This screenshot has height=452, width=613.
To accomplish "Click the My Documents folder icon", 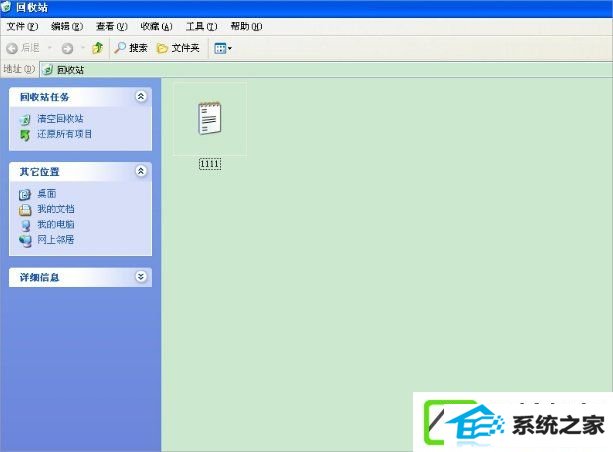I will click(x=25, y=210).
